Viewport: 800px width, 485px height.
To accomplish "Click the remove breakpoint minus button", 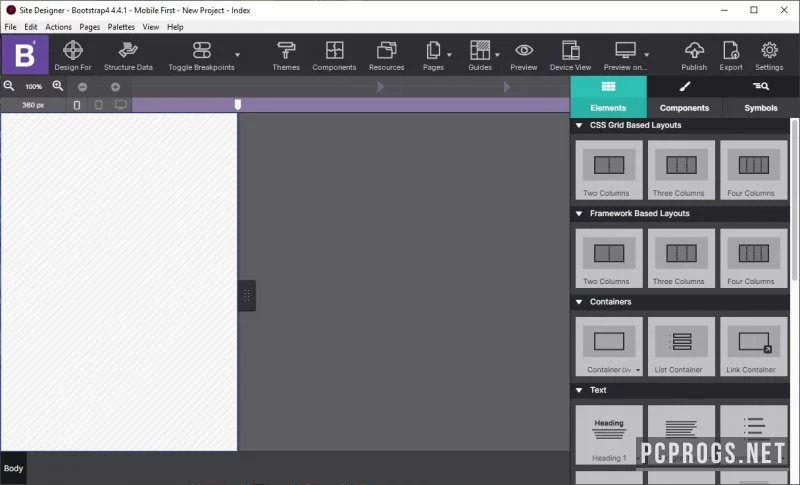I will pyautogui.click(x=82, y=87).
